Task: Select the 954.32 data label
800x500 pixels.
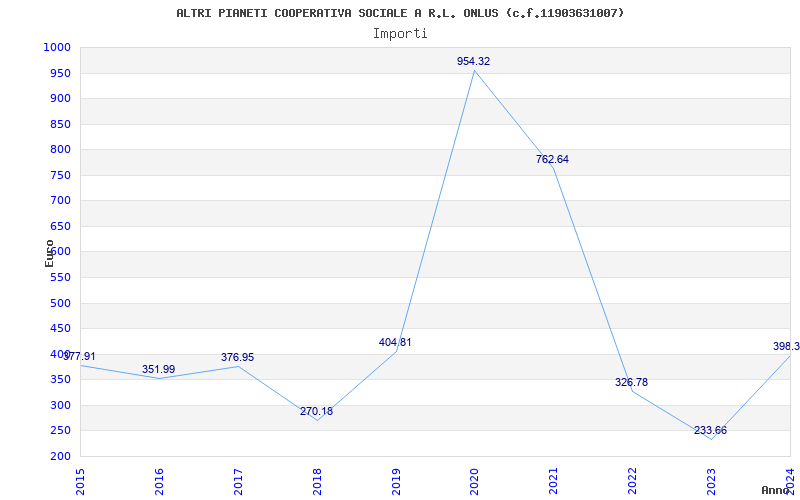Action: 473,61
